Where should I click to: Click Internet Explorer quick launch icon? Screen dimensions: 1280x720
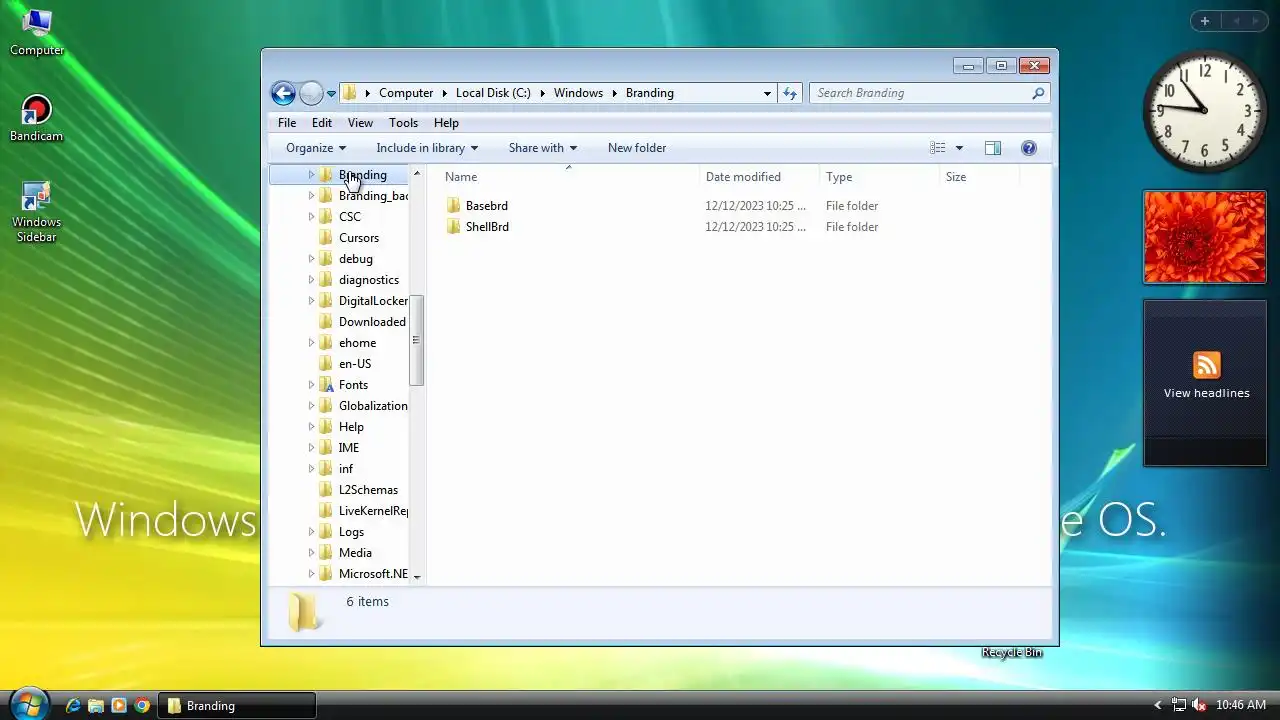tap(72, 706)
